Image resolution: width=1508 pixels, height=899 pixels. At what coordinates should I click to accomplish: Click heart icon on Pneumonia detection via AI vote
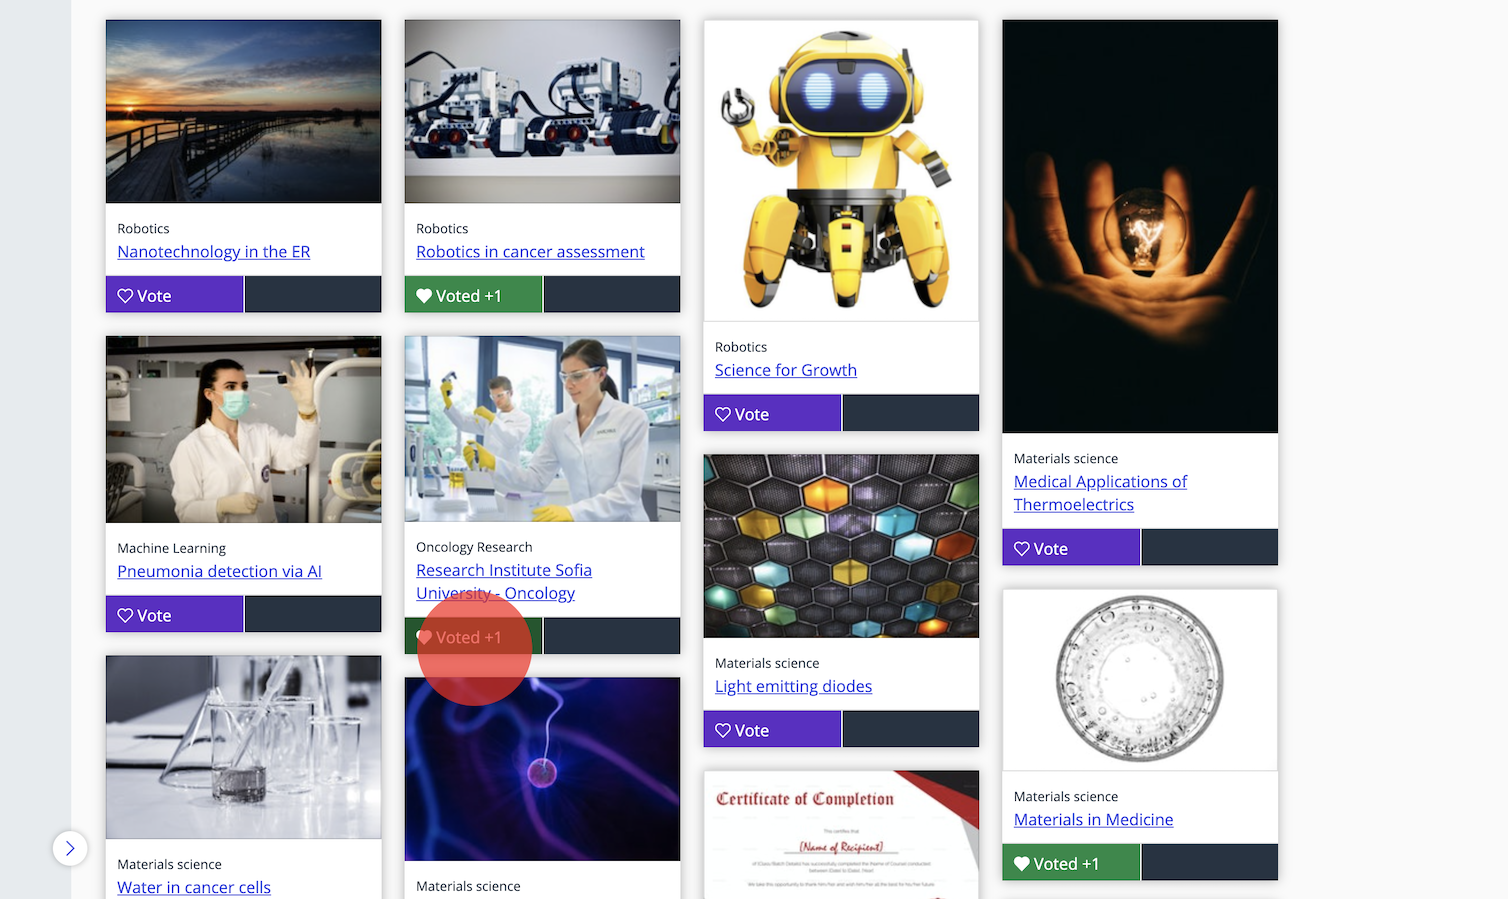click(125, 616)
